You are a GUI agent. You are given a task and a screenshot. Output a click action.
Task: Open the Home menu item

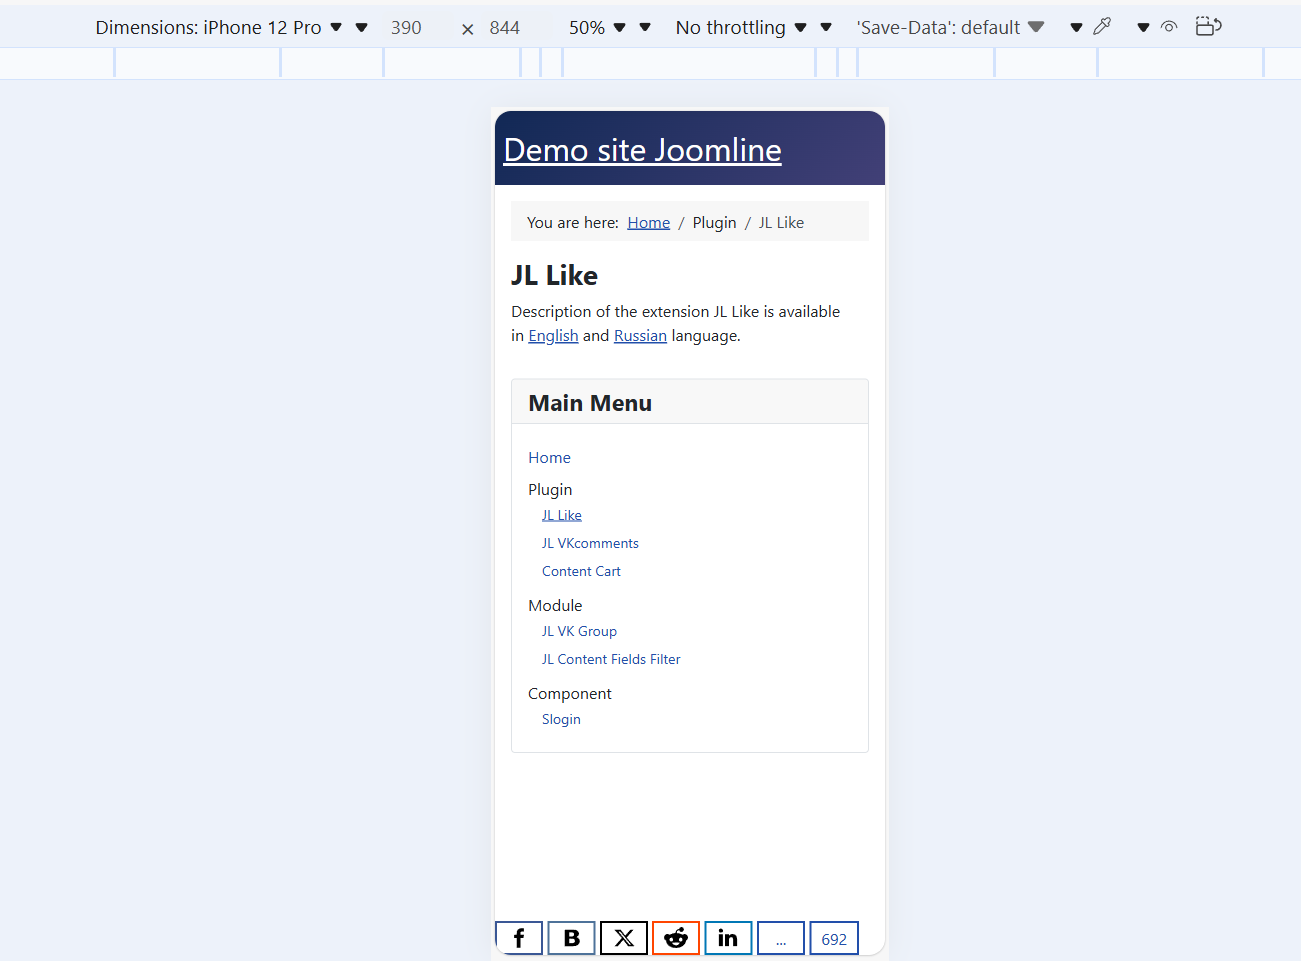549,458
